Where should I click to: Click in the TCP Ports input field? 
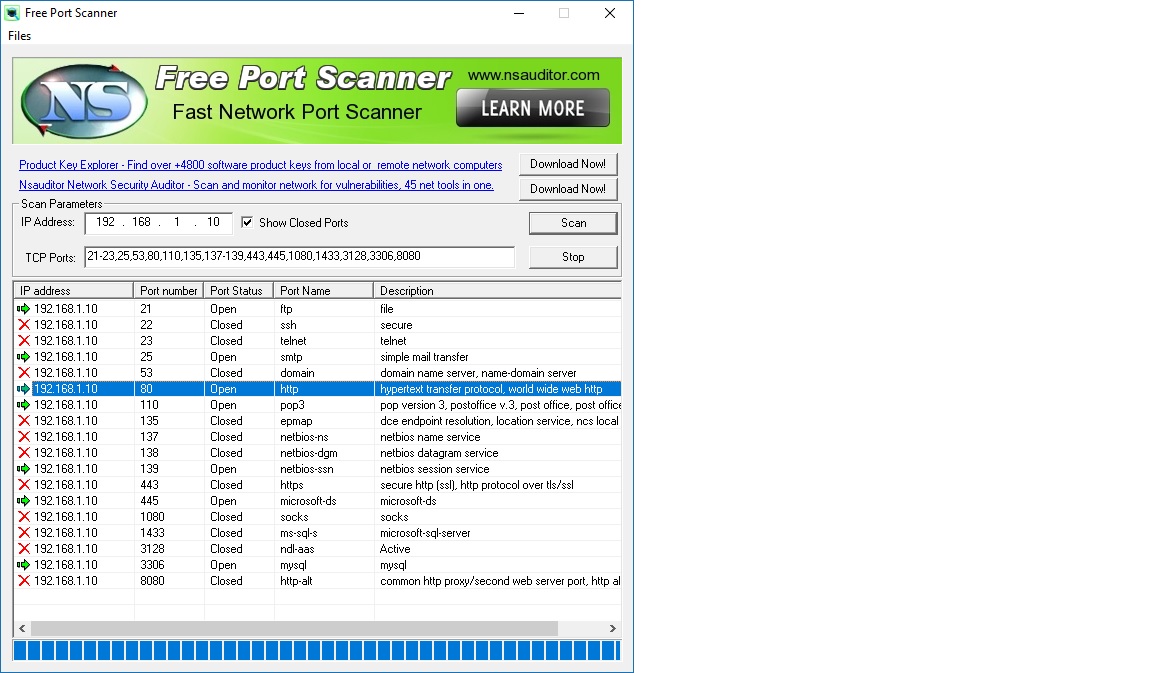299,257
